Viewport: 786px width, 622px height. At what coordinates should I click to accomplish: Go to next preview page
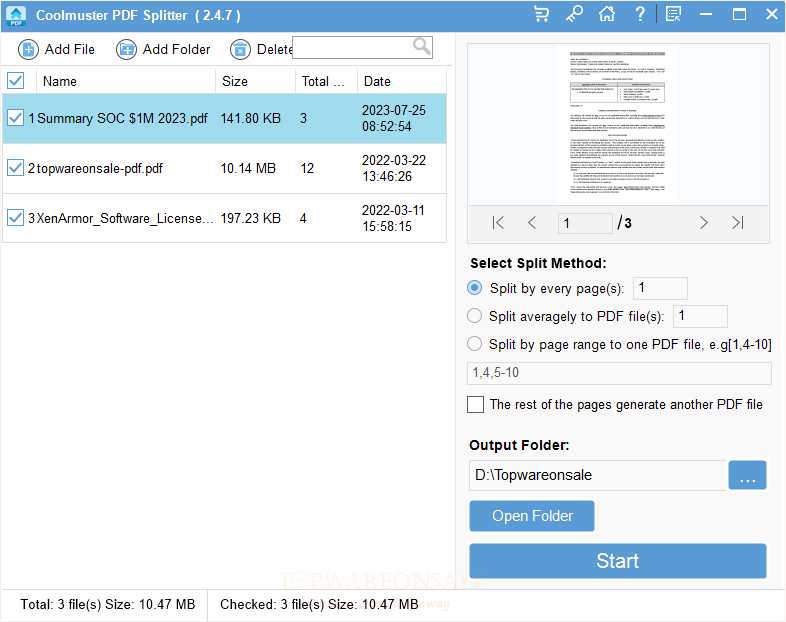[703, 223]
